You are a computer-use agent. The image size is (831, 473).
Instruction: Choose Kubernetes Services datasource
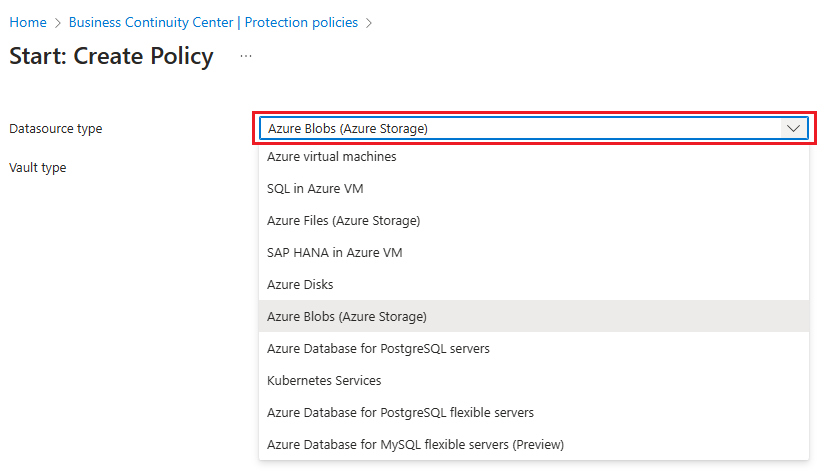point(324,381)
